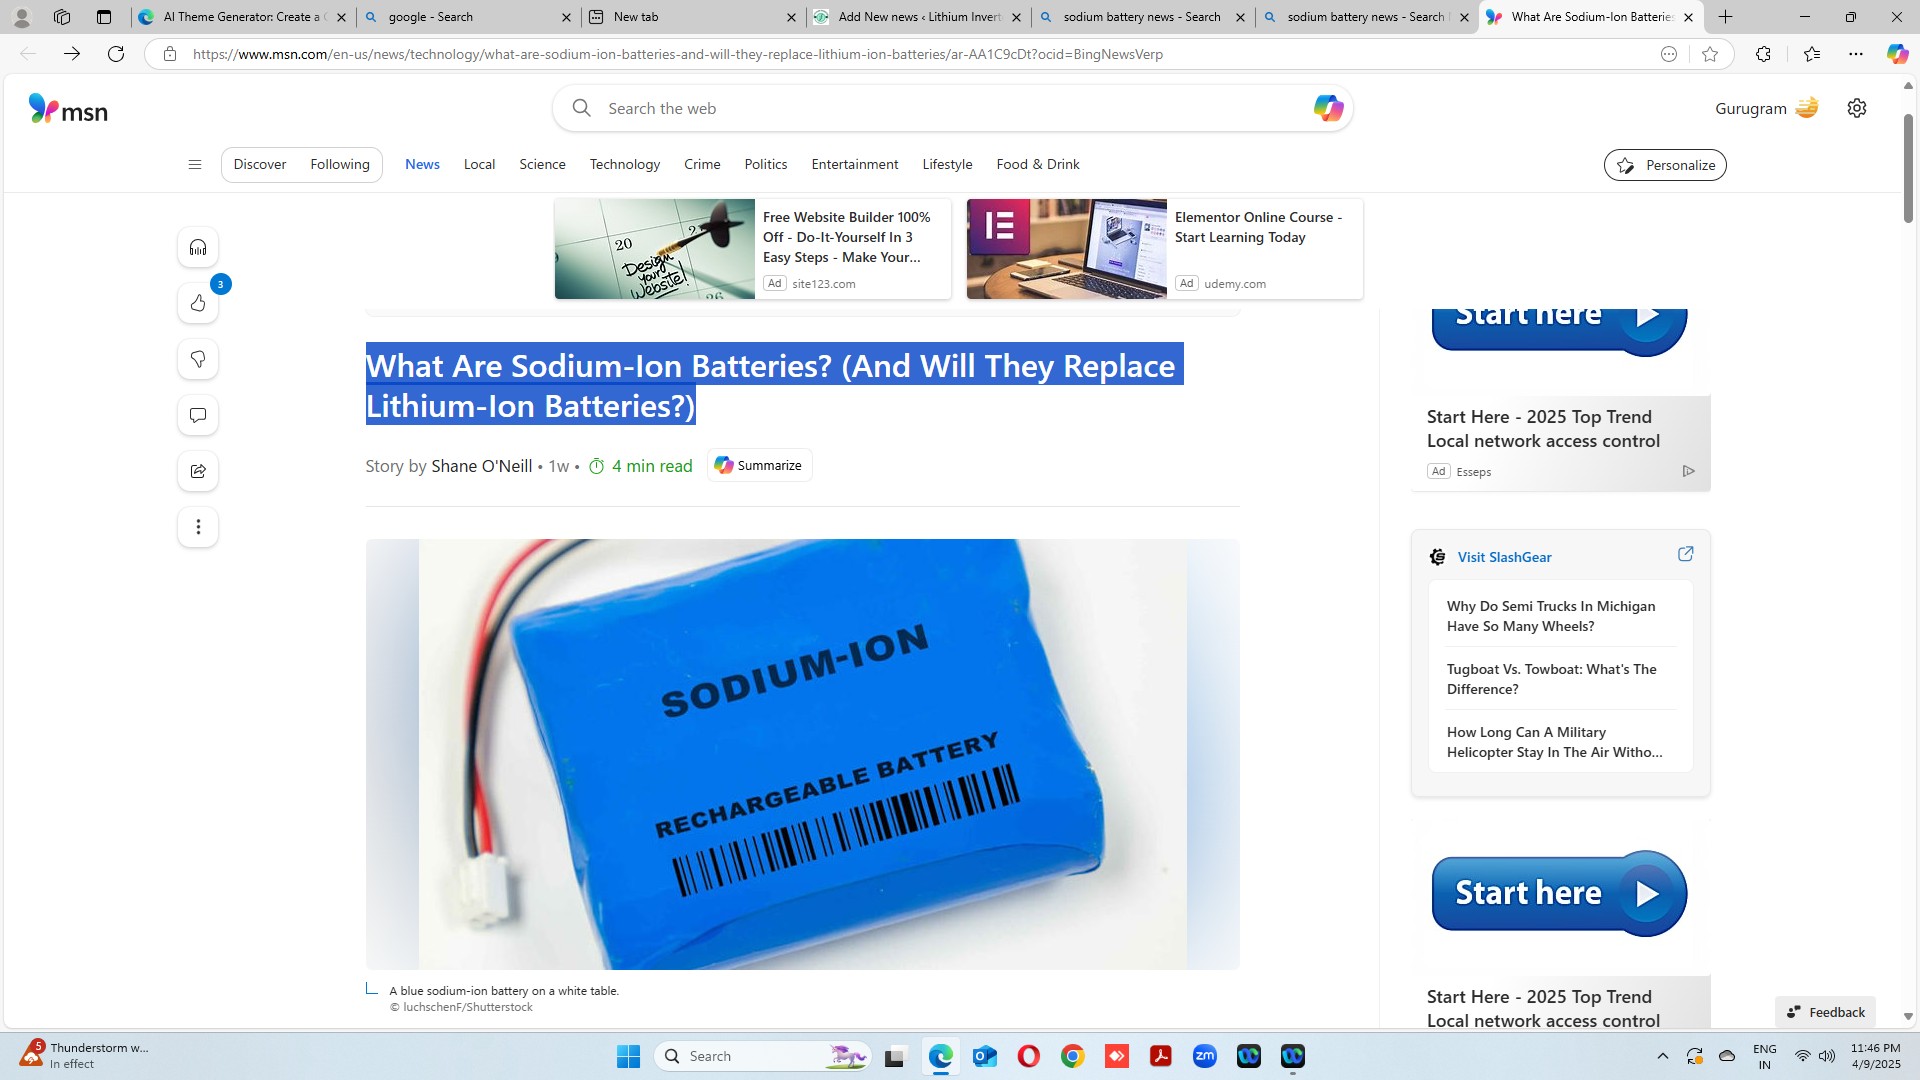Click the Personalize button
Screen dimensions: 1920x1080
(1664, 165)
